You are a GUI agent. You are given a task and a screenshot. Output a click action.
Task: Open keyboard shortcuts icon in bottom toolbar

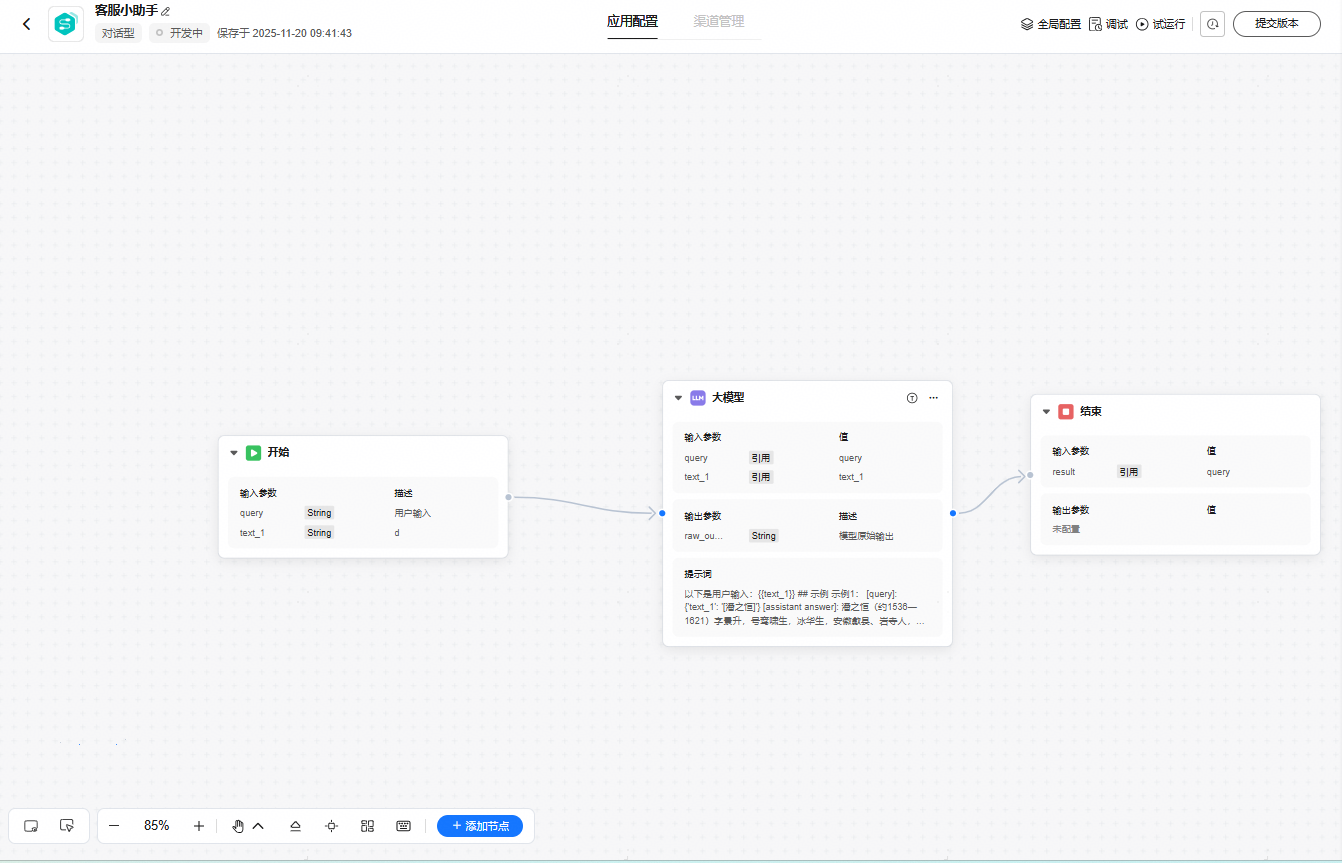pos(403,826)
